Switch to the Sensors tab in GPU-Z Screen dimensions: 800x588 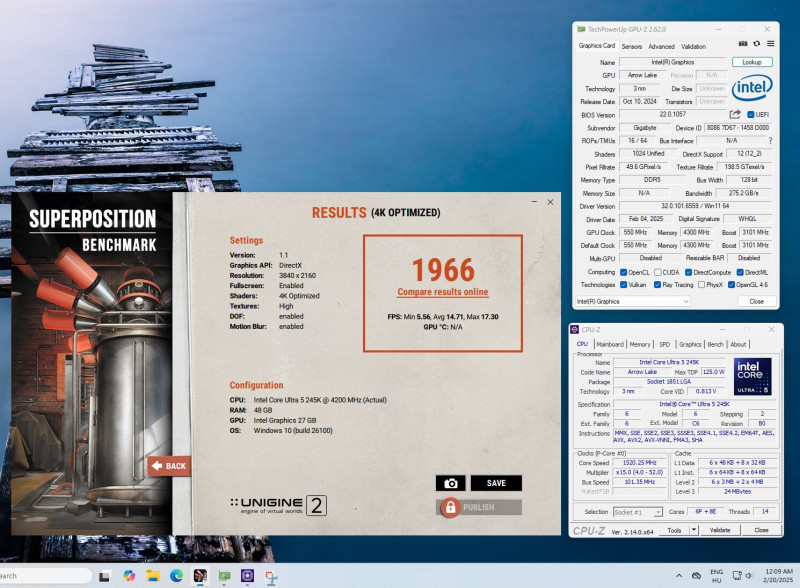pos(632,46)
